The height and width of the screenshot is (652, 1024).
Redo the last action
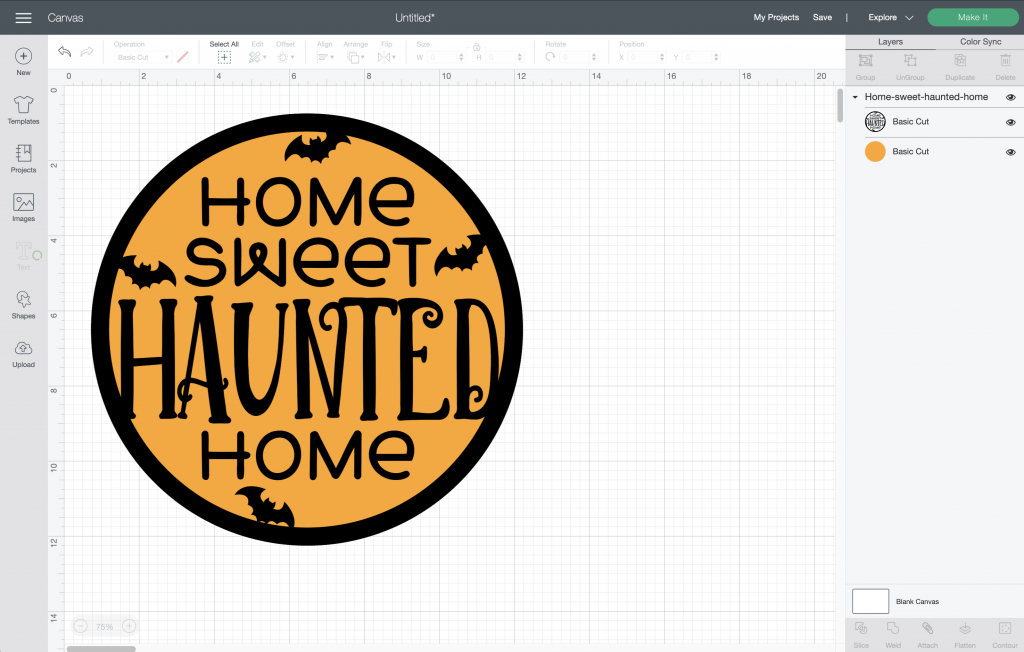[x=86, y=52]
